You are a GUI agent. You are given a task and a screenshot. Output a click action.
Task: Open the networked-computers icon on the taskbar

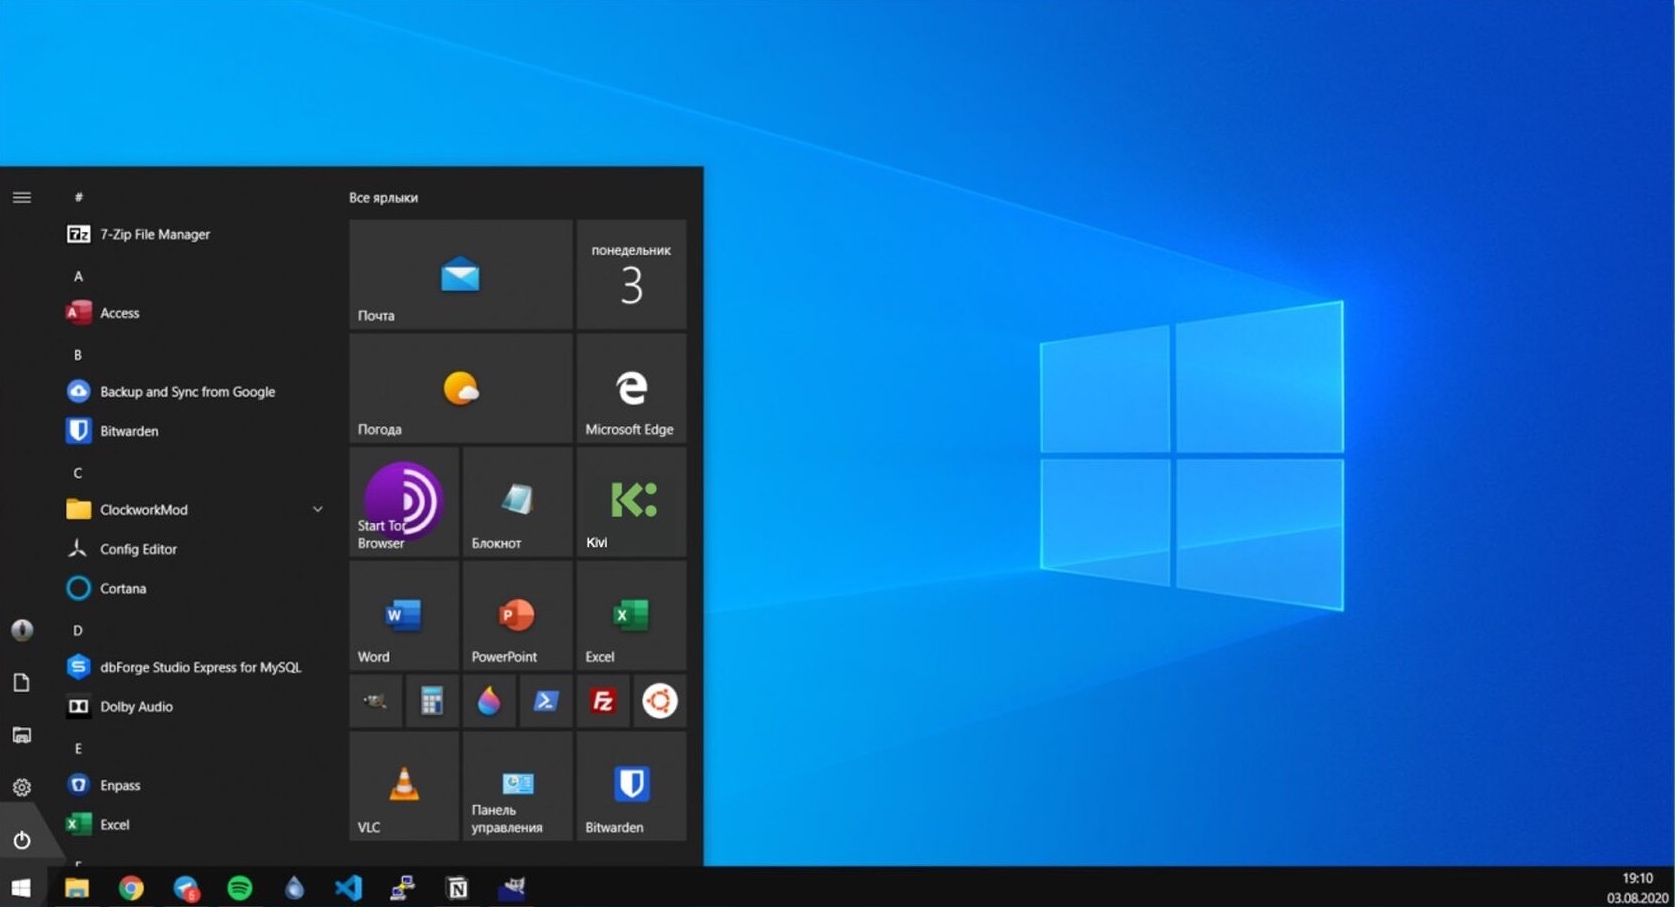(403, 888)
